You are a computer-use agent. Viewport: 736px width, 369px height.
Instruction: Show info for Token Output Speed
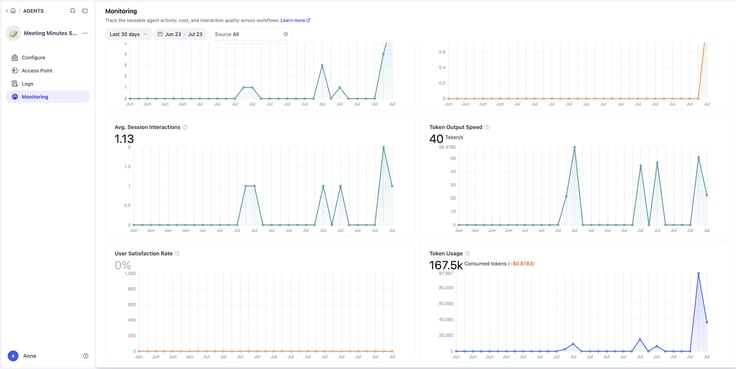point(487,127)
